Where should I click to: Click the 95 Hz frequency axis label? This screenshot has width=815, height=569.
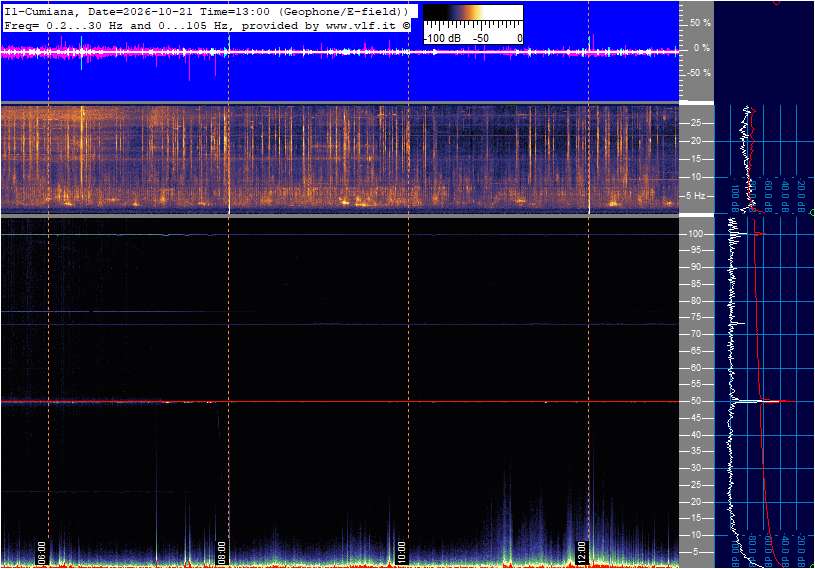coord(695,250)
